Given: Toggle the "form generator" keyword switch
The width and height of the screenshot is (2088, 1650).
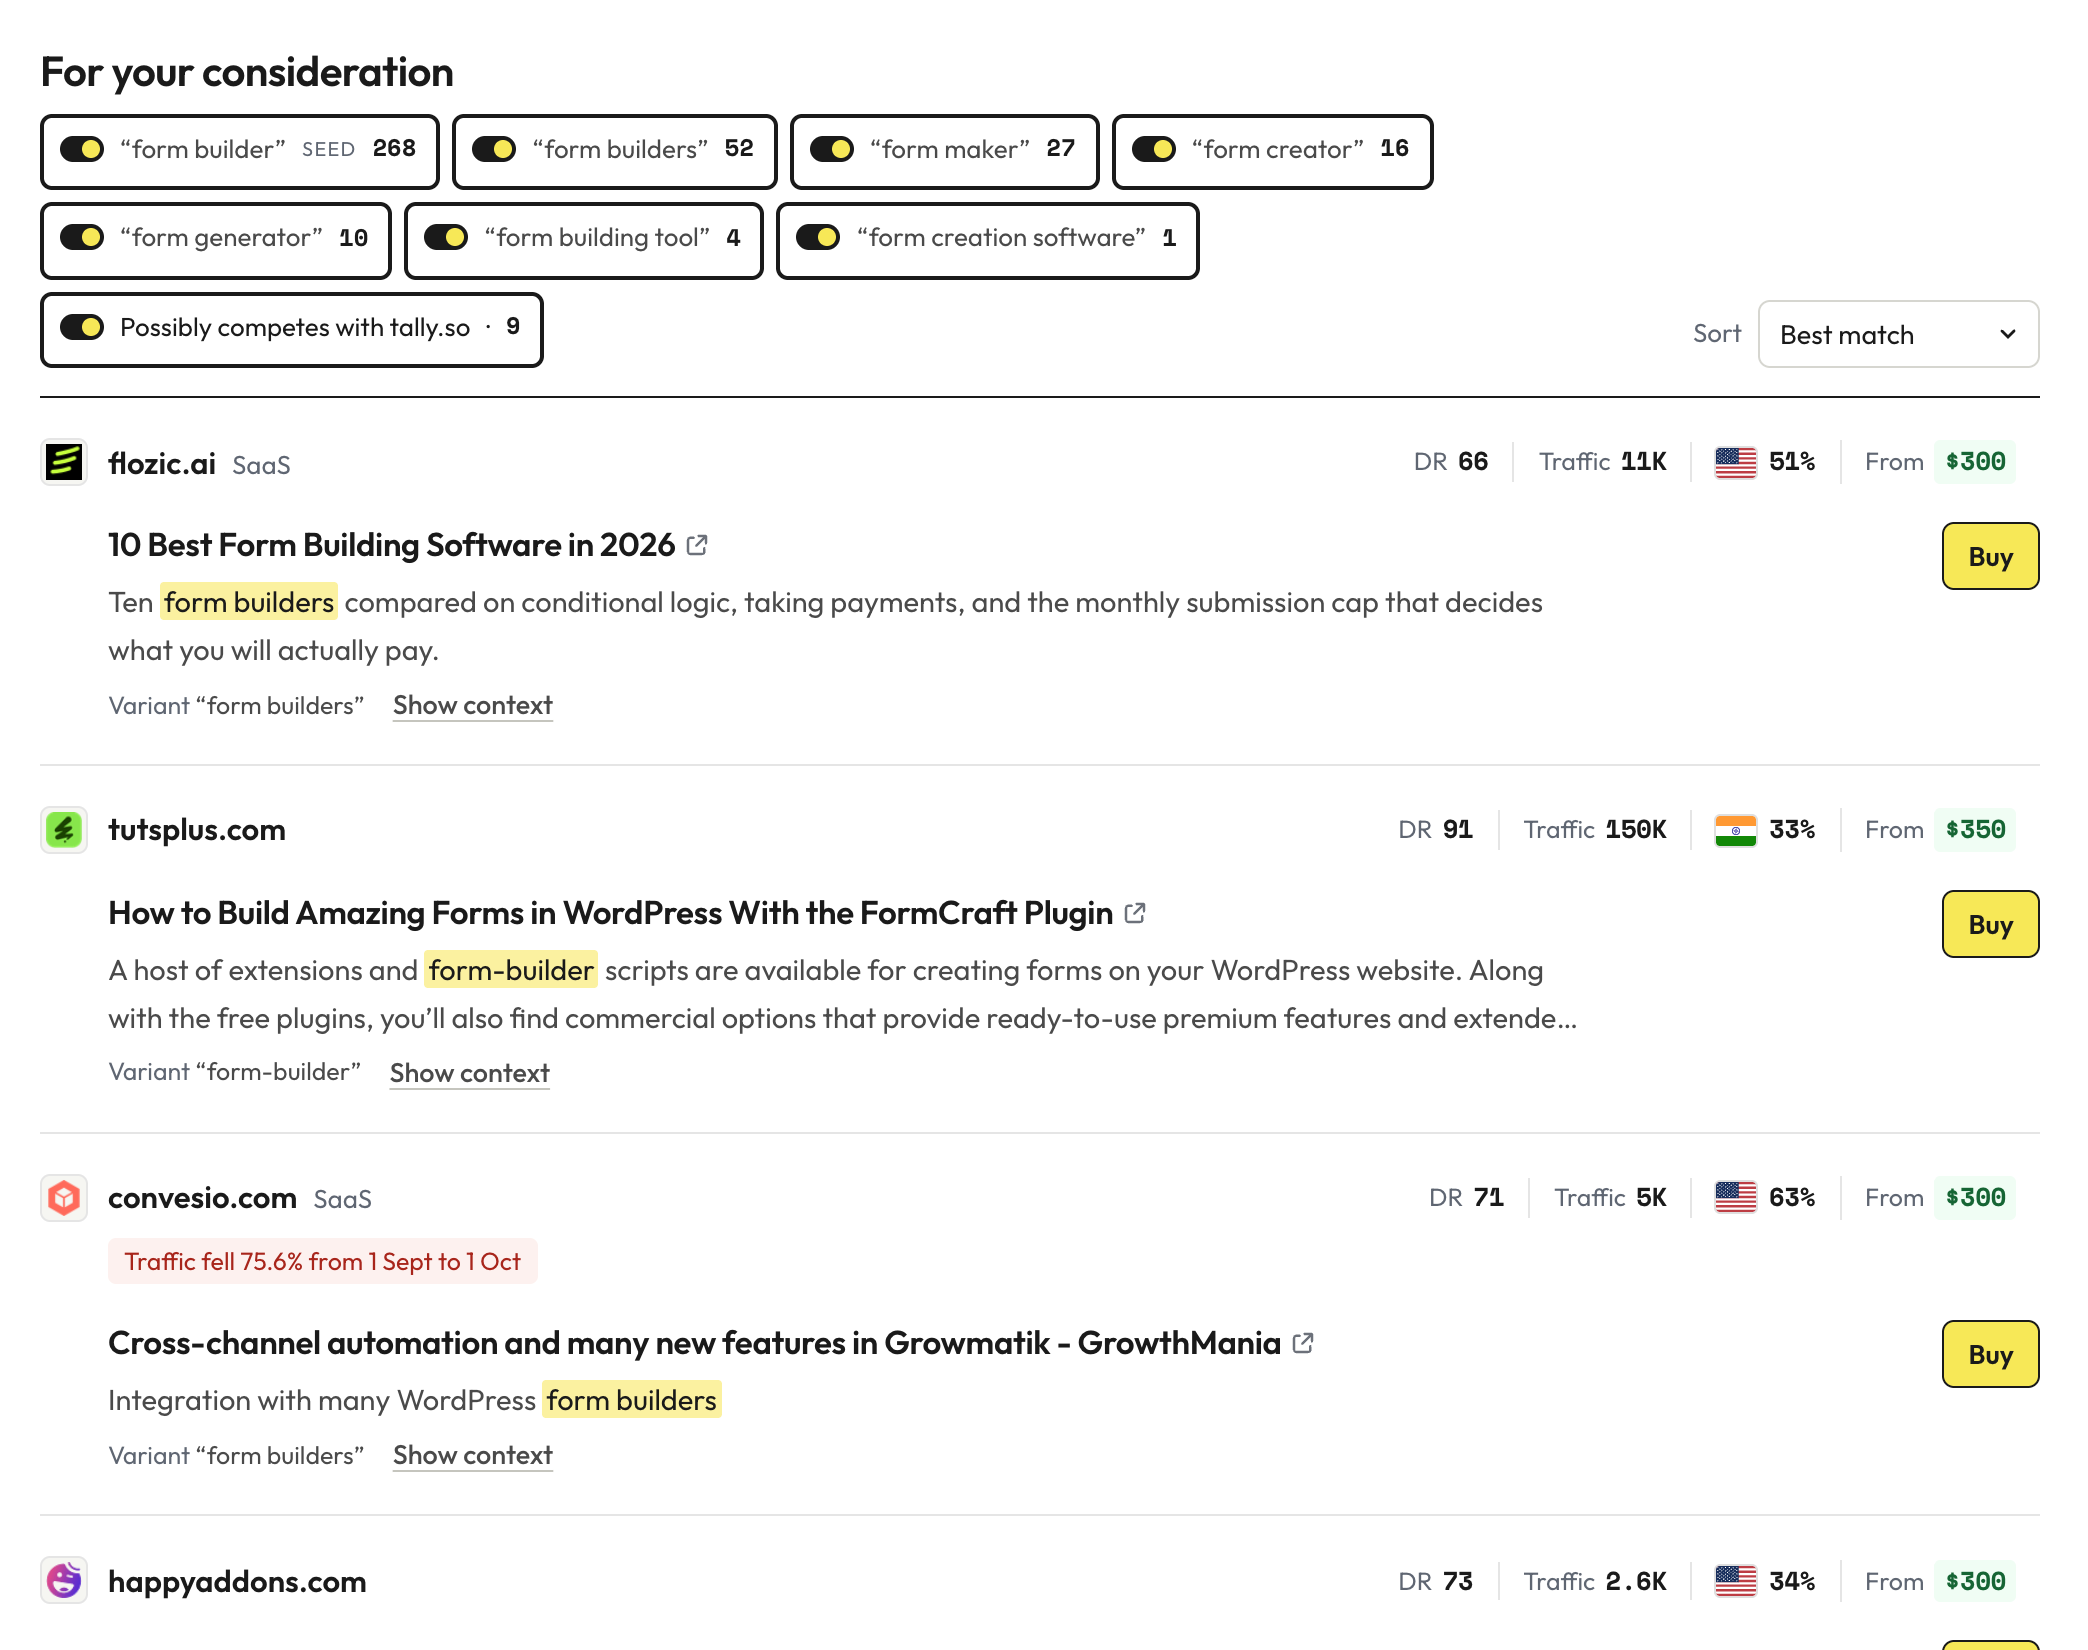Looking at the screenshot, I should pos(82,238).
